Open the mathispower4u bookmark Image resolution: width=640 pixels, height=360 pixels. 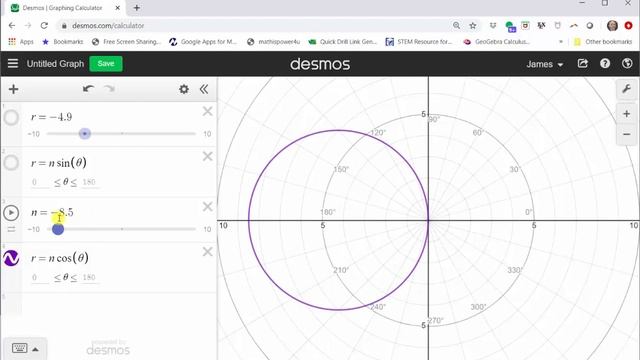pyautogui.click(x=273, y=42)
